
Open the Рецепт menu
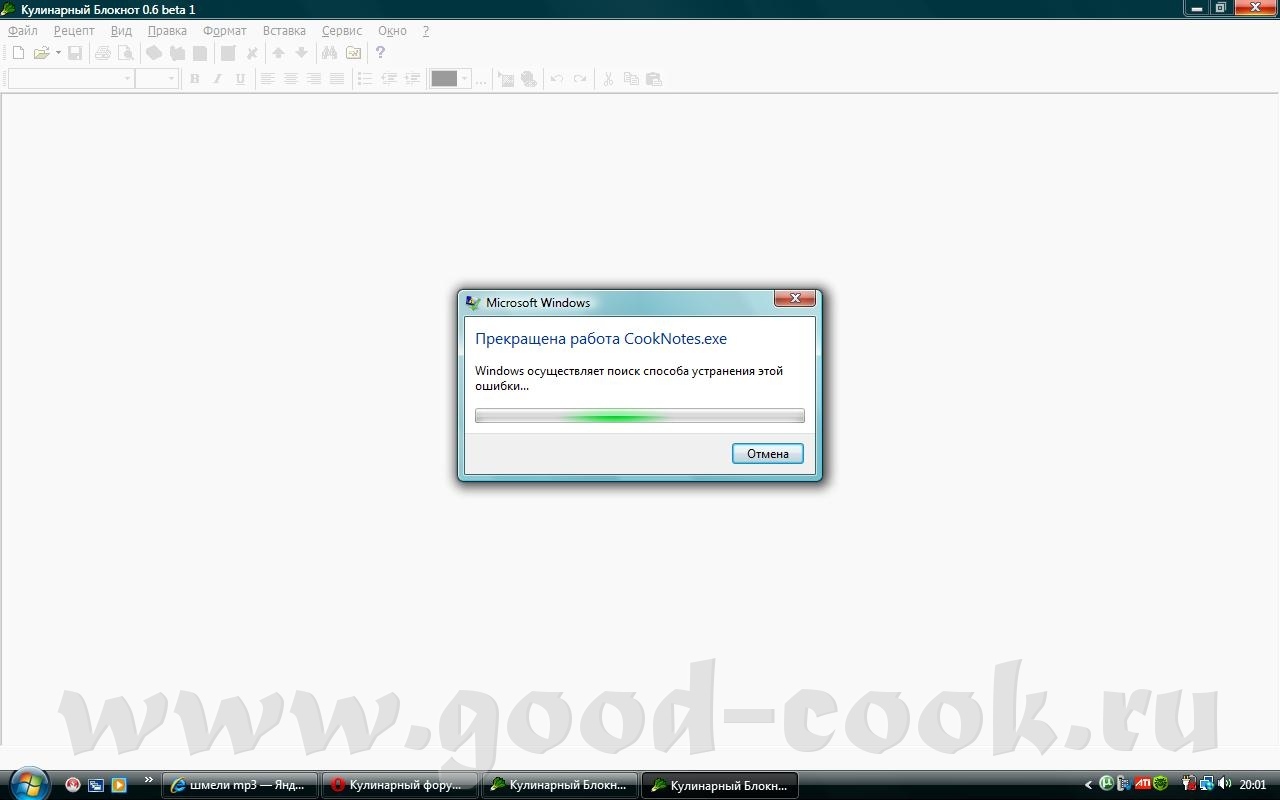74,31
